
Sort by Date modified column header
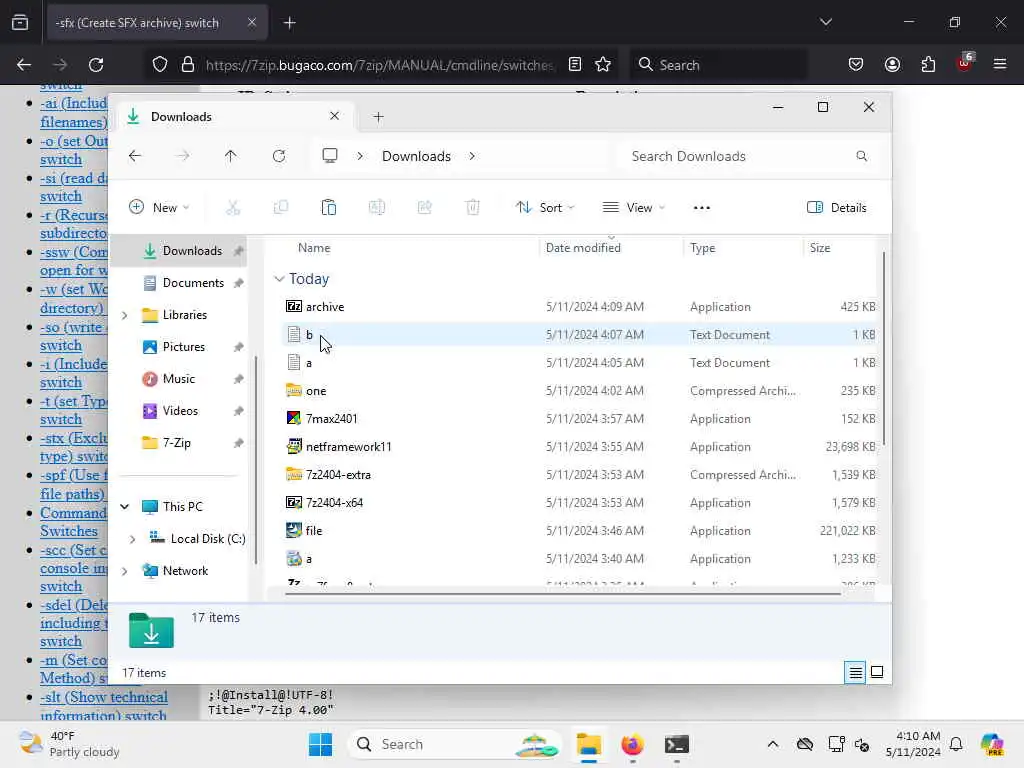pos(583,248)
